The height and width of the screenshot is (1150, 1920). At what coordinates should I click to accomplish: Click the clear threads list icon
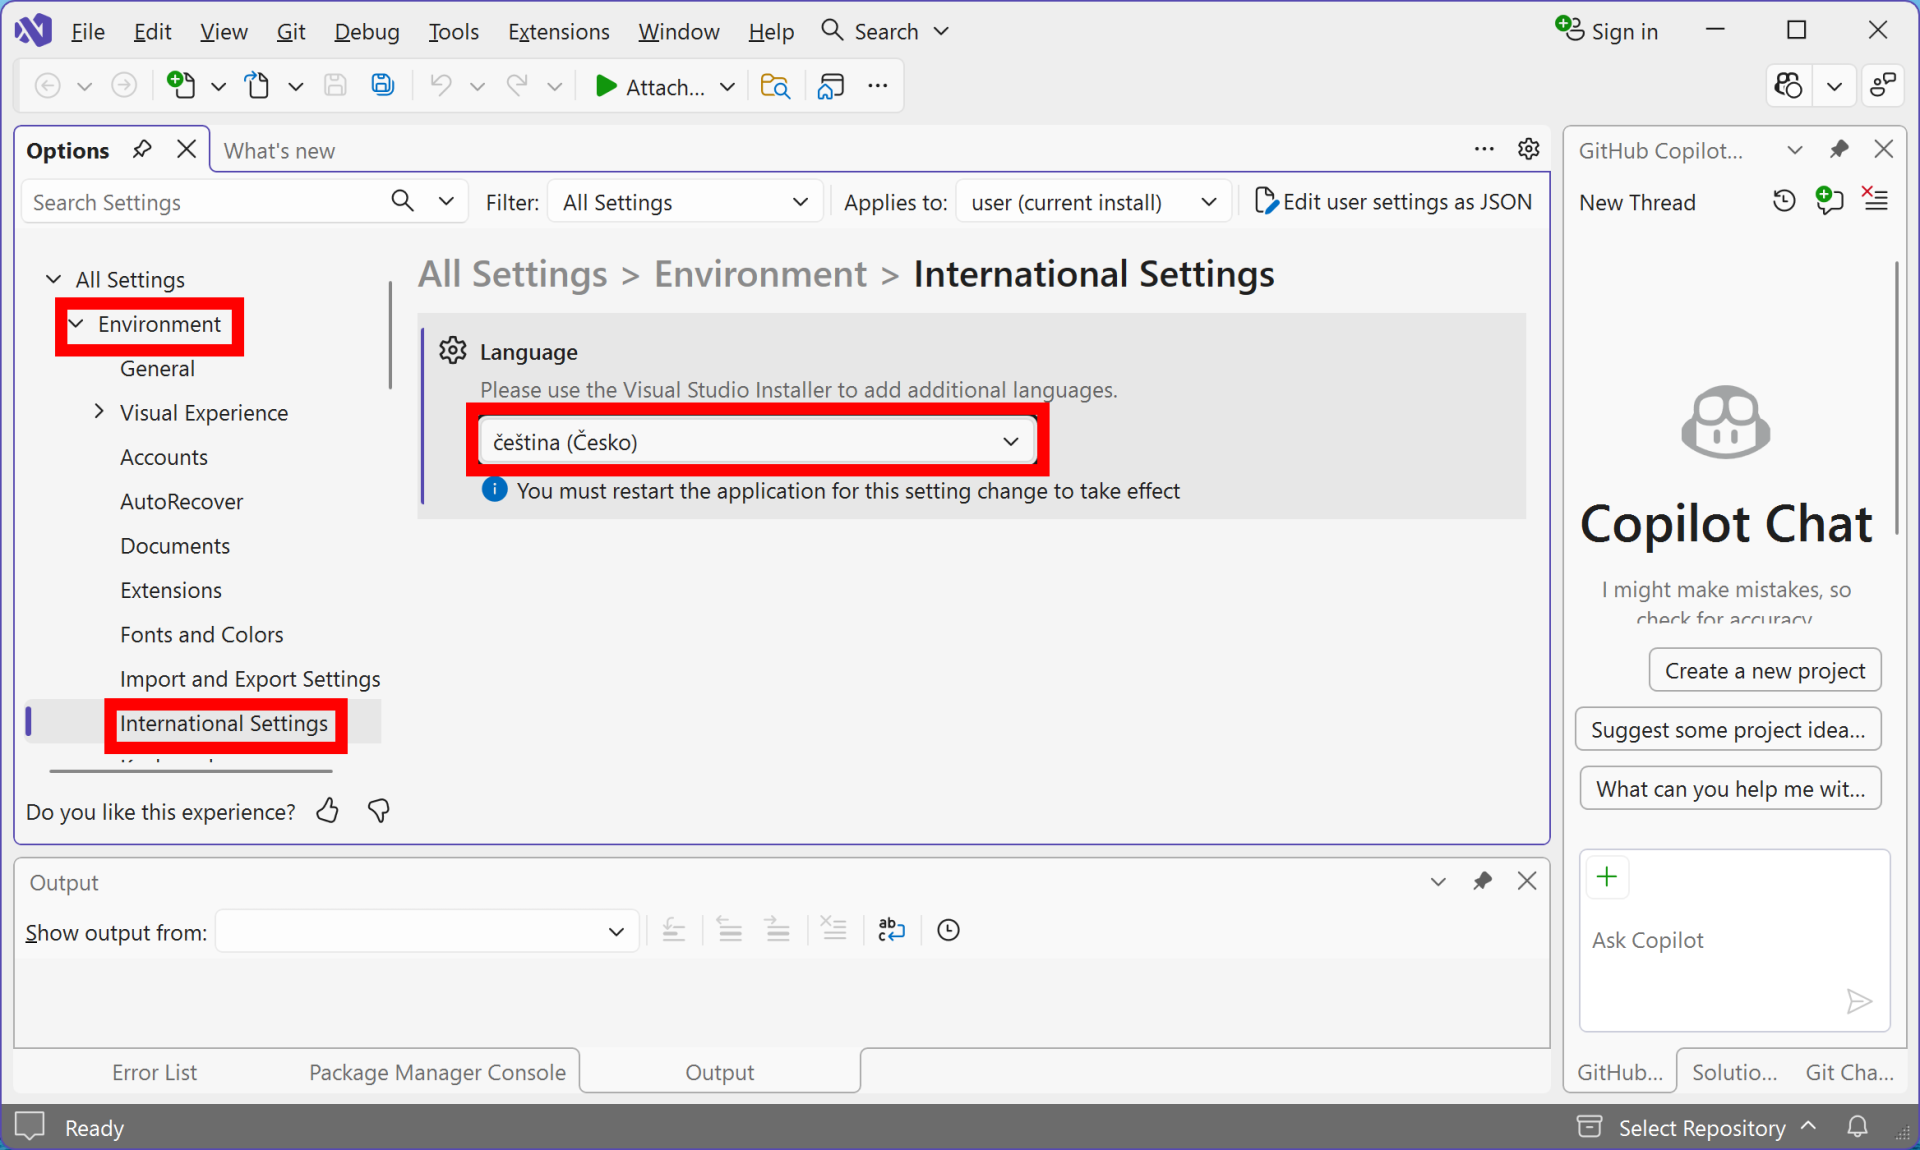click(x=1875, y=199)
